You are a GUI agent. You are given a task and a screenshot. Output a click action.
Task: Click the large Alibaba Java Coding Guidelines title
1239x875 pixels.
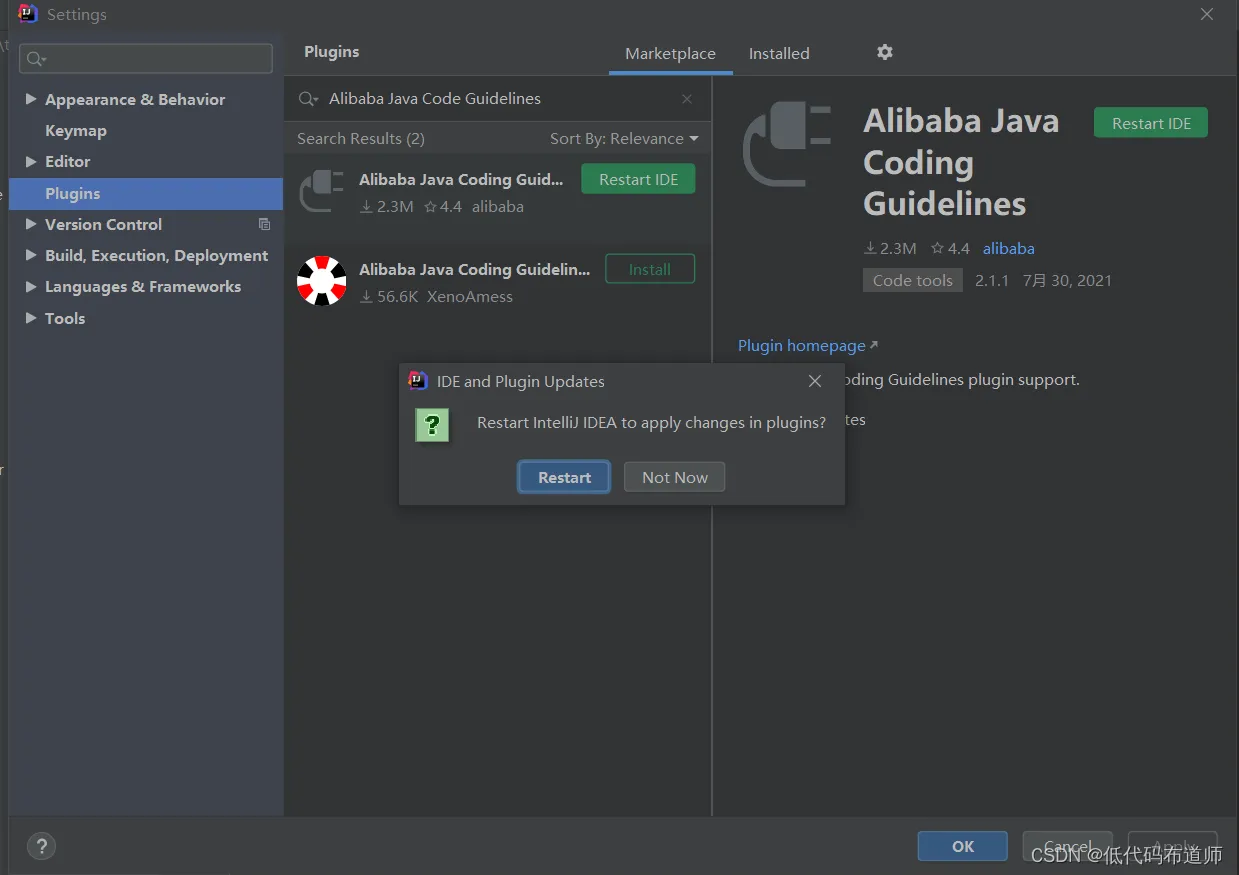pyautogui.click(x=961, y=162)
